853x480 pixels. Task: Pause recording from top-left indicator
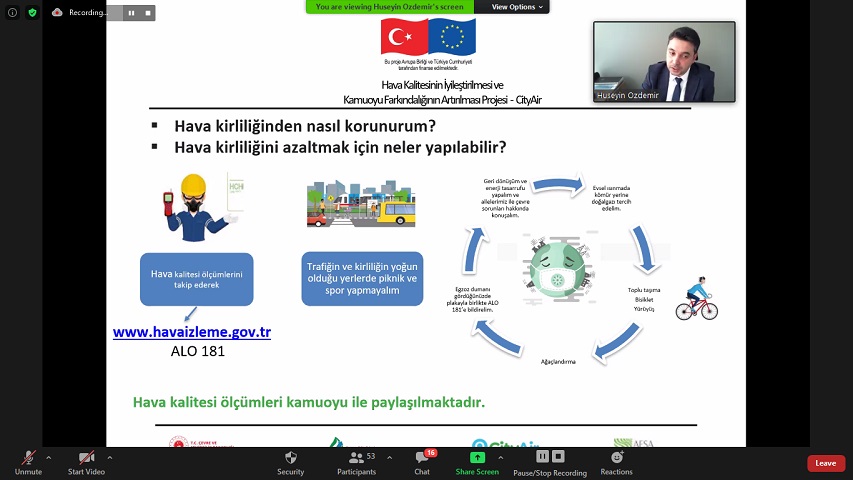point(131,13)
